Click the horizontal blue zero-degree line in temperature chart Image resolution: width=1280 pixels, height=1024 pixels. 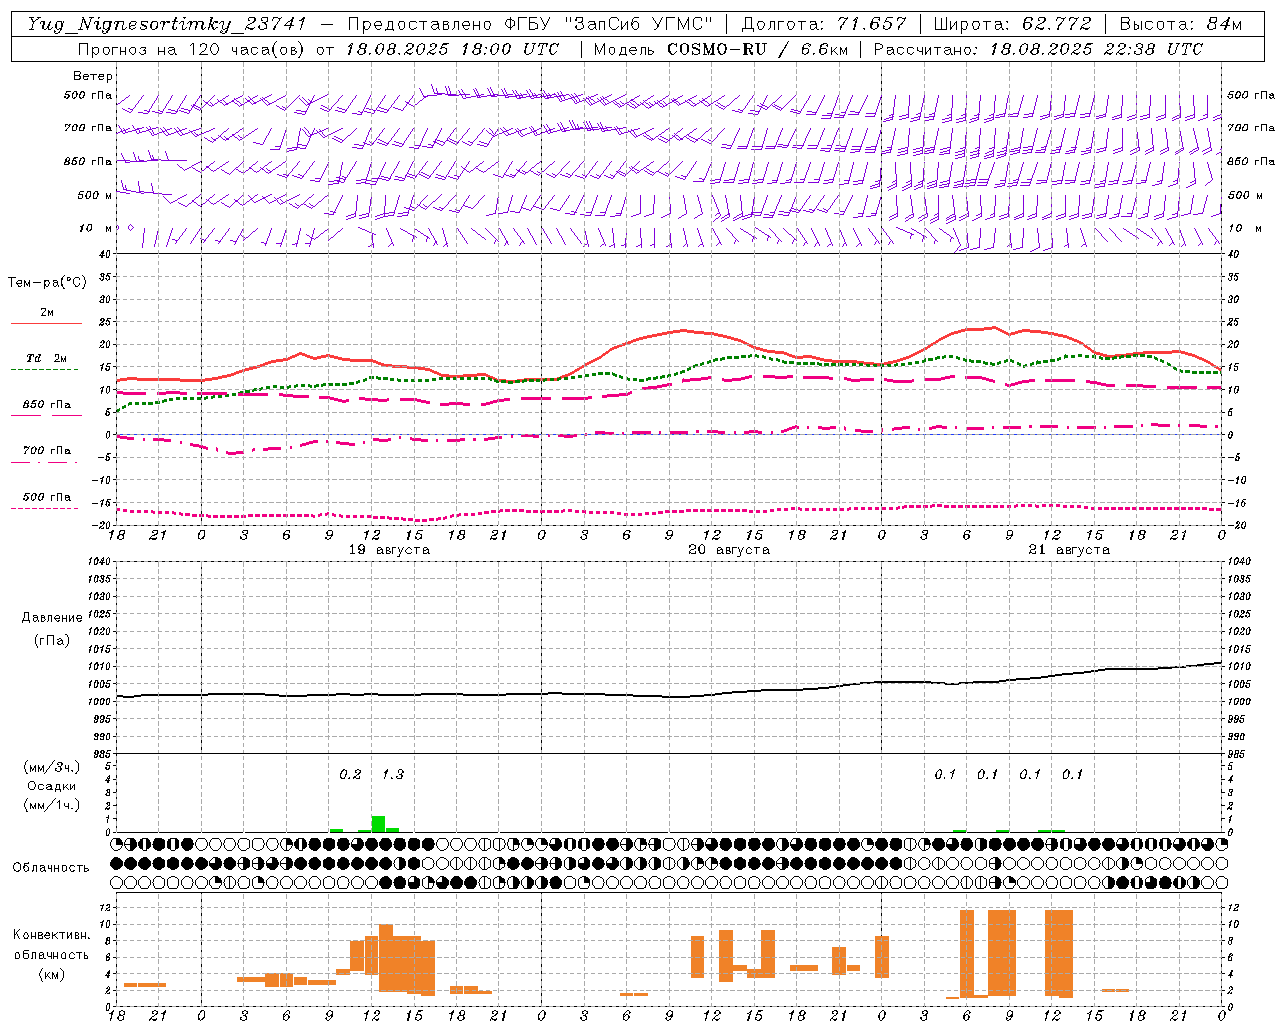[670, 434]
